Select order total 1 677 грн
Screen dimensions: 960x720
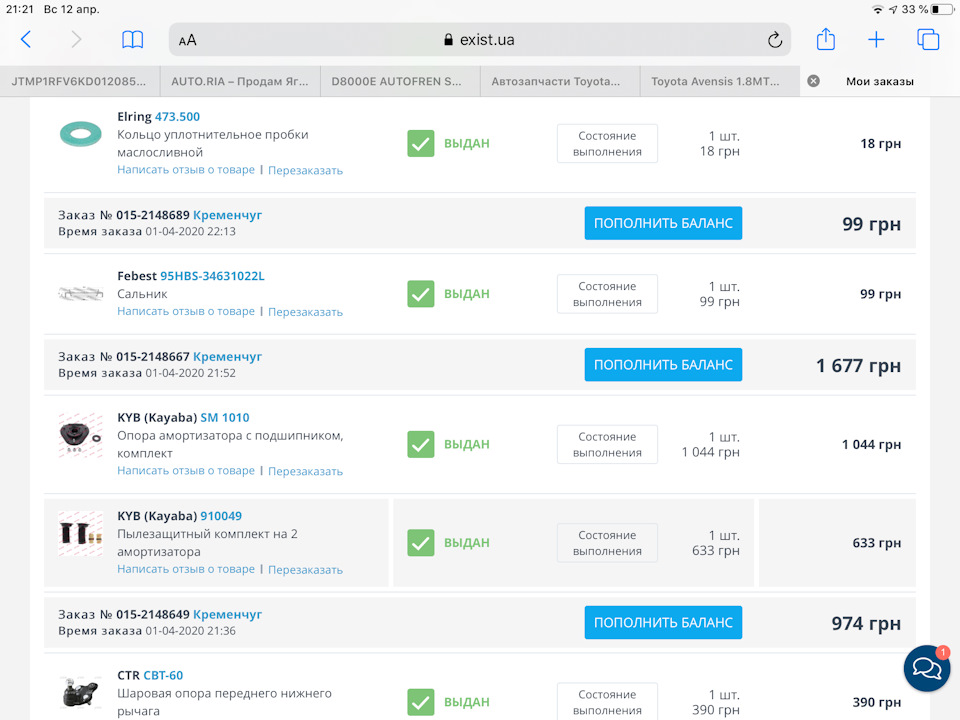coord(858,366)
